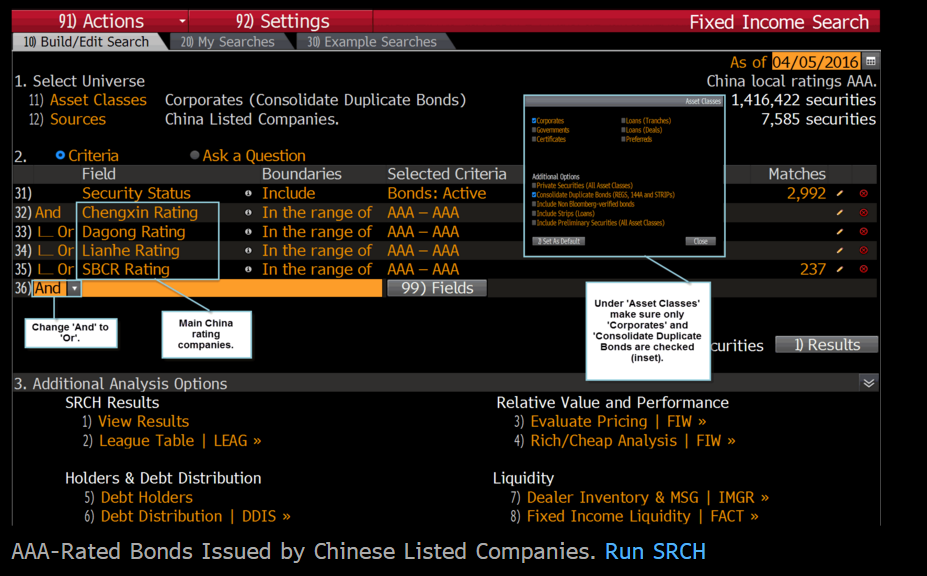Click the pencil icon on the Chengxin Rating row

pos(840,212)
